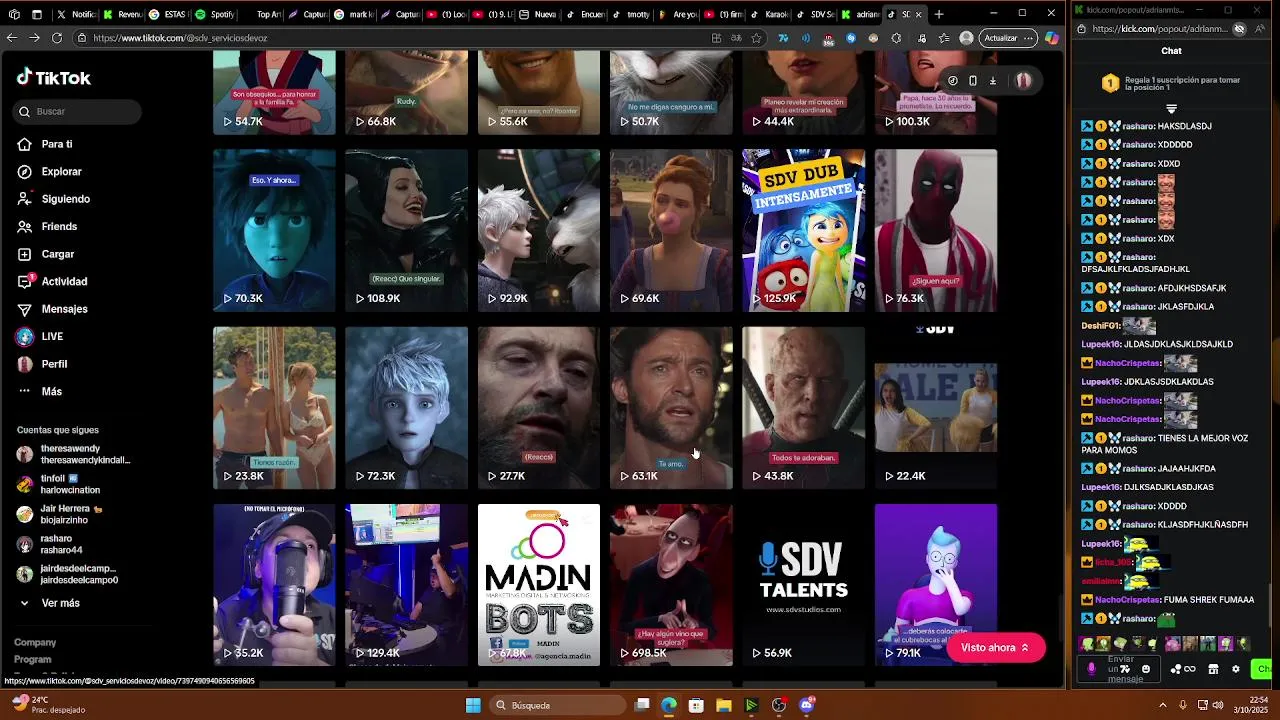Click the Kick chat microphone icon
This screenshot has height=720, width=1280.
pos(1091,669)
